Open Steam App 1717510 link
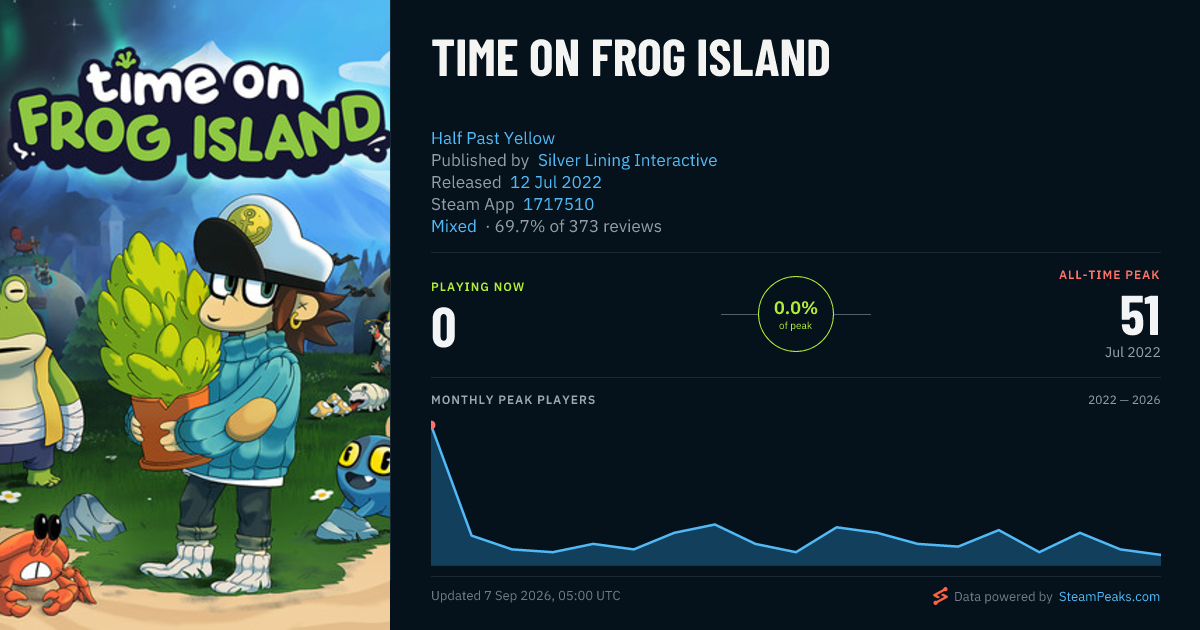The height and width of the screenshot is (630, 1200). (559, 204)
